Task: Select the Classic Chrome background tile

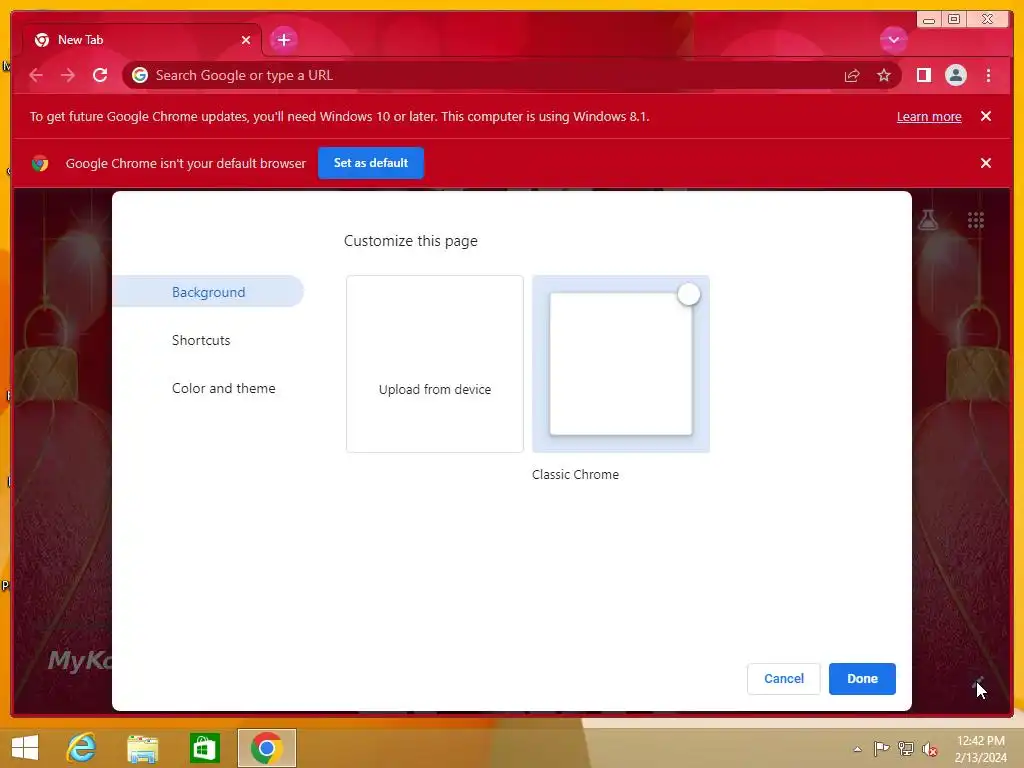Action: (620, 364)
